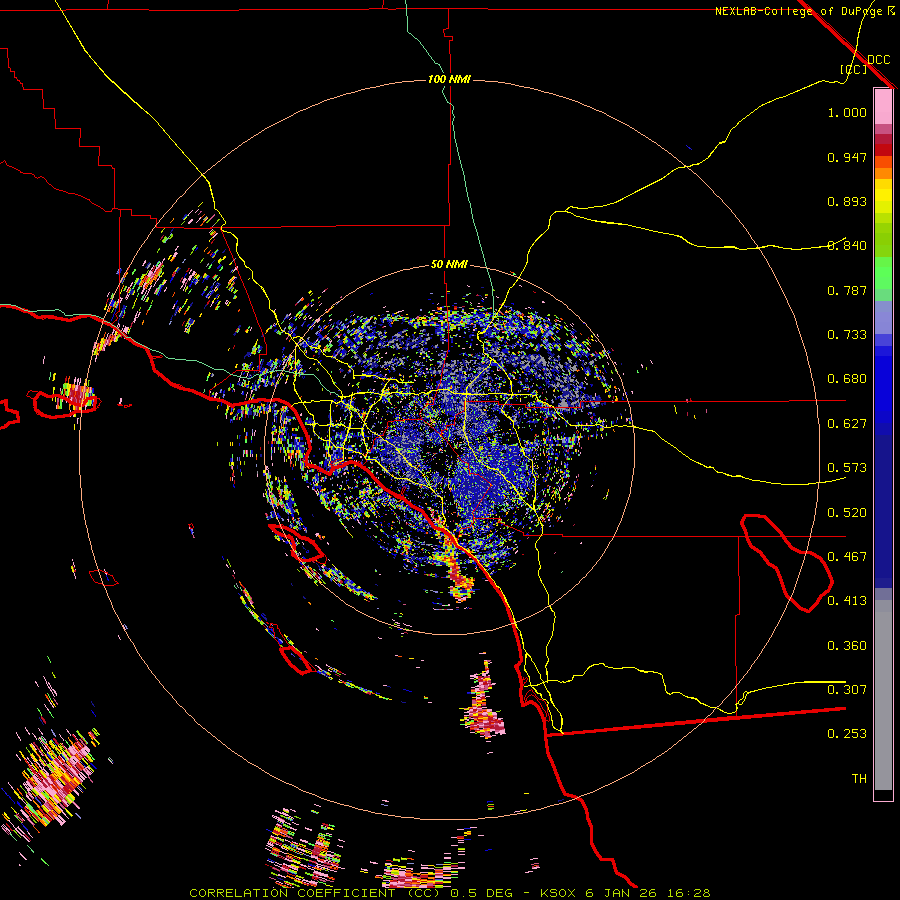Select the 50 NMI range ring label

coord(449,264)
